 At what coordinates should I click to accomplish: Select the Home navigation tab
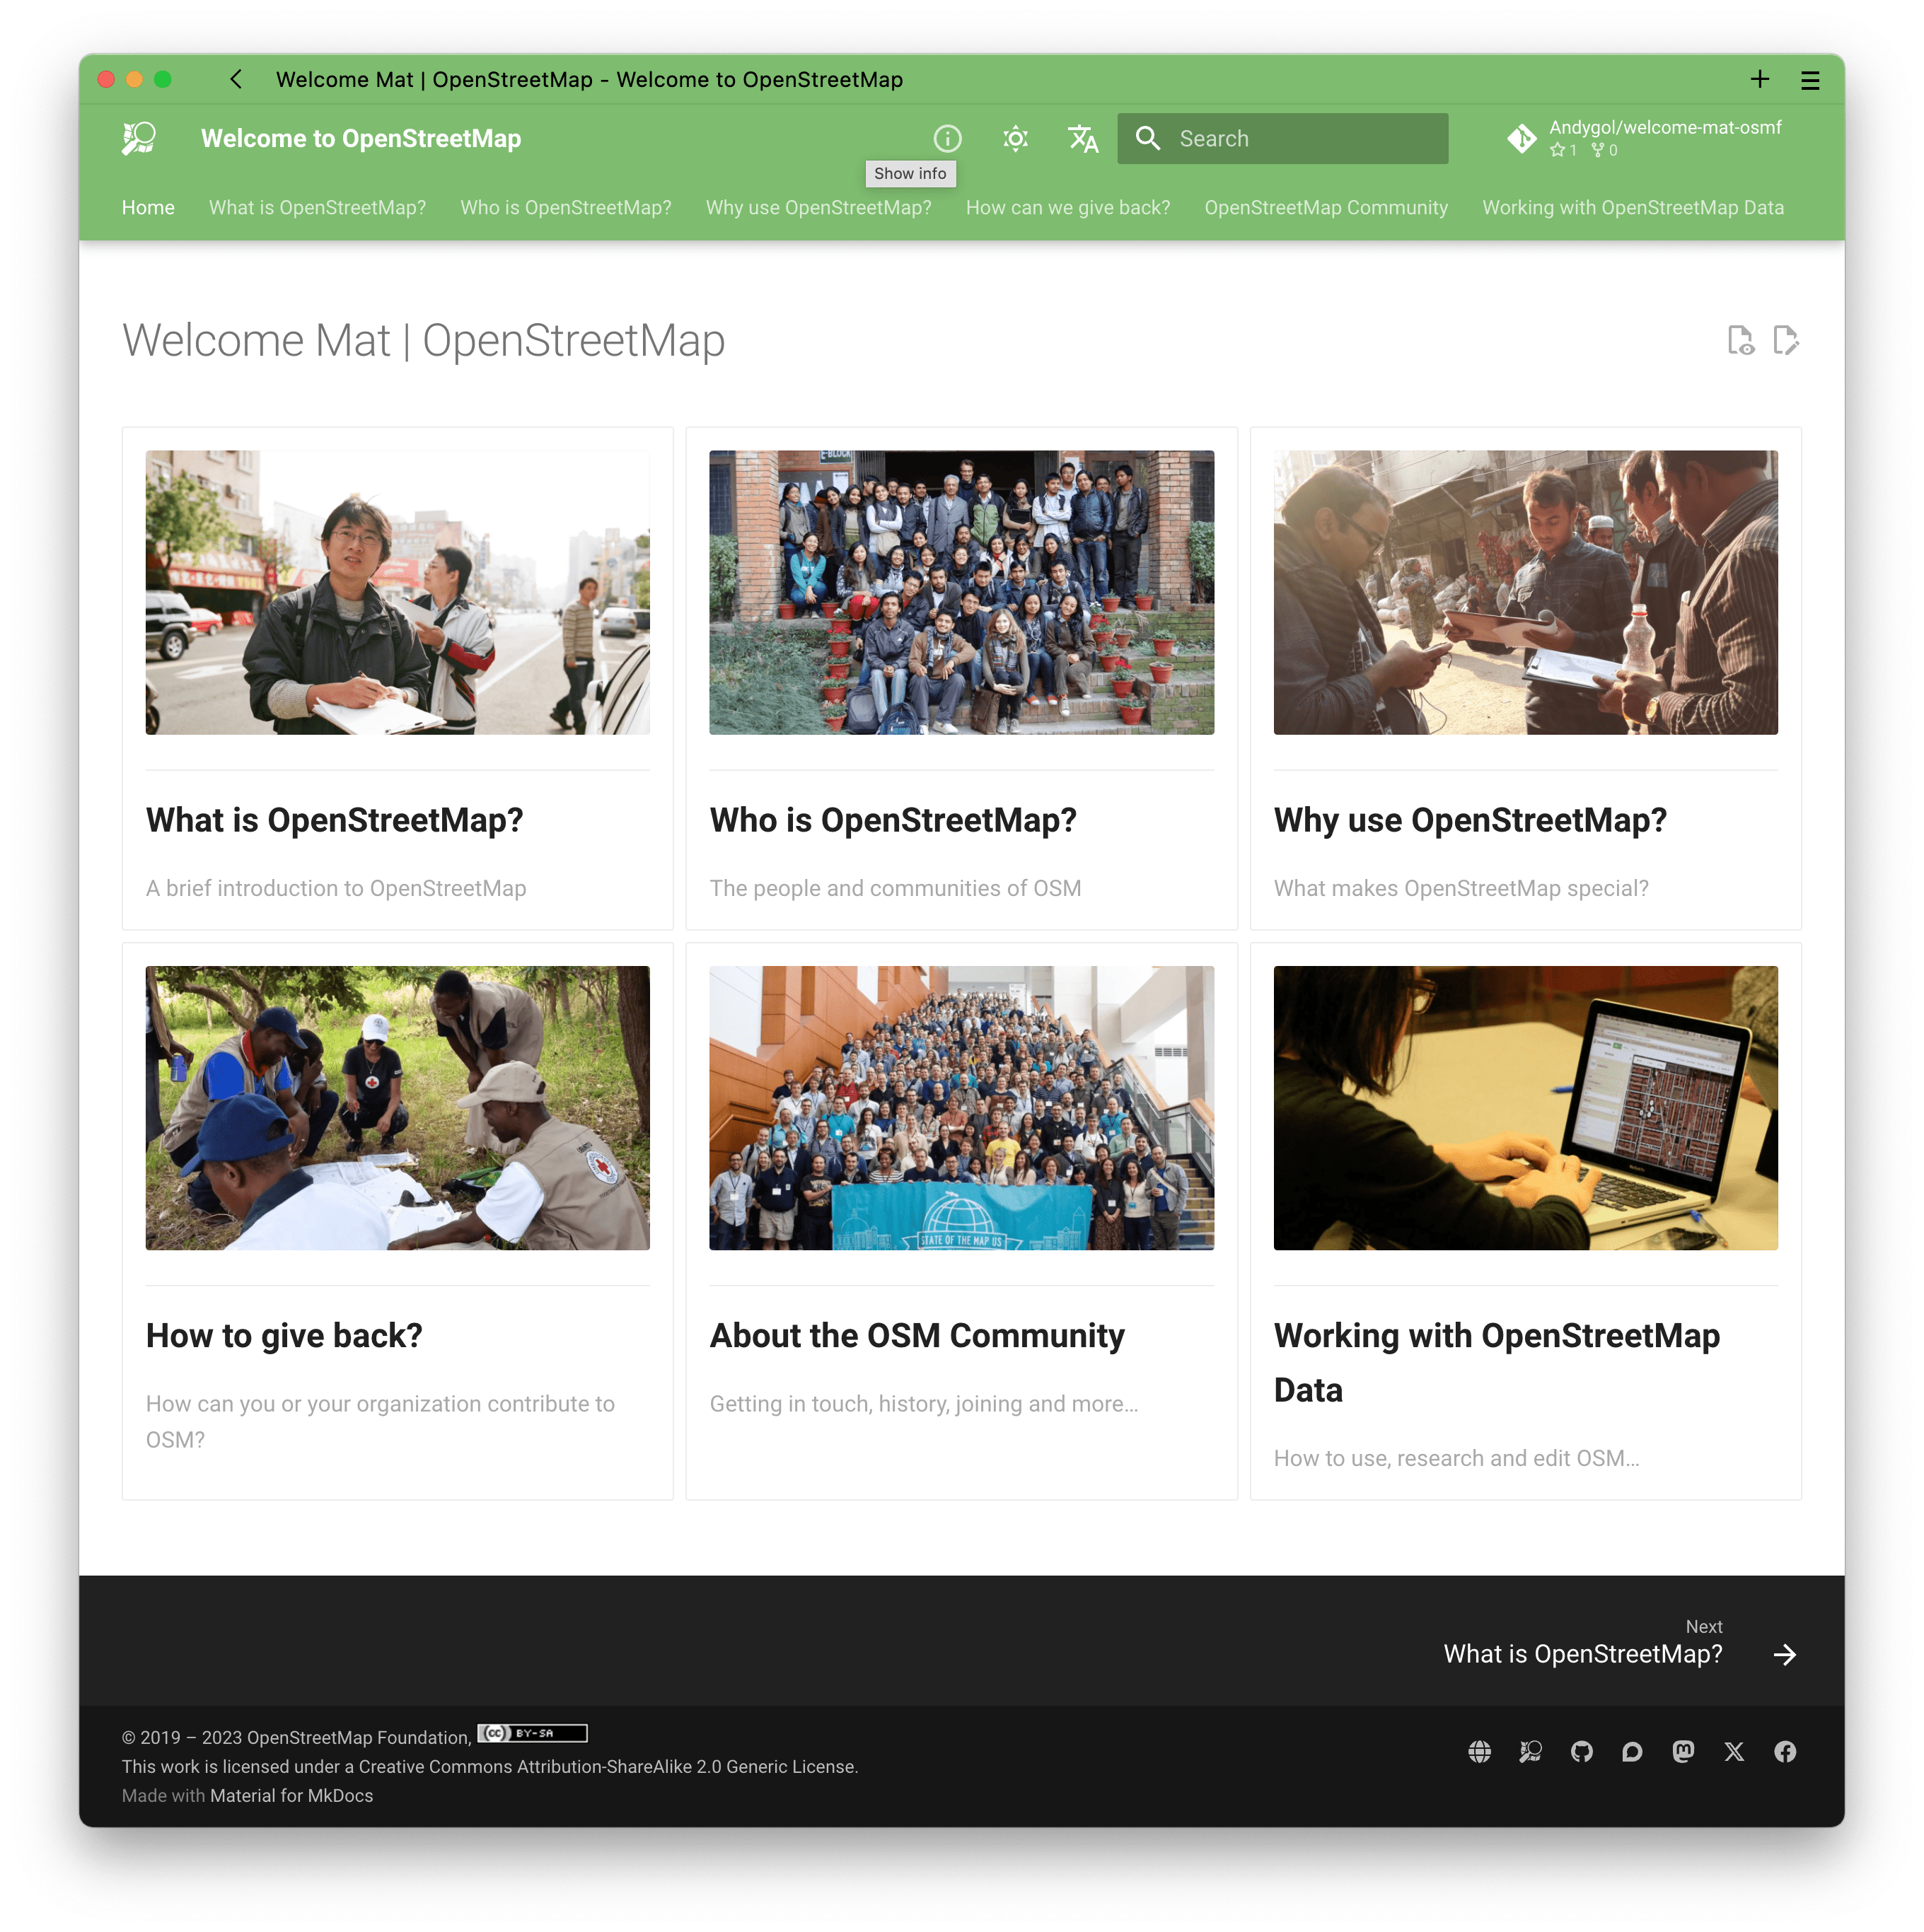[x=148, y=207]
